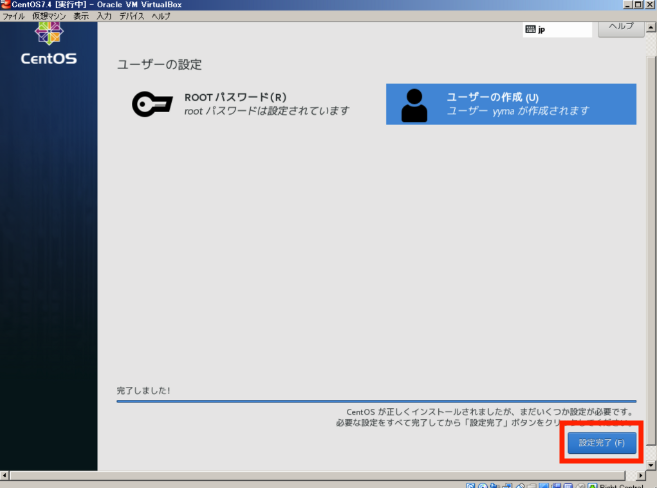Screen dimensions: 657x489
Task: Click the installation progress bar
Action: pos(376,401)
